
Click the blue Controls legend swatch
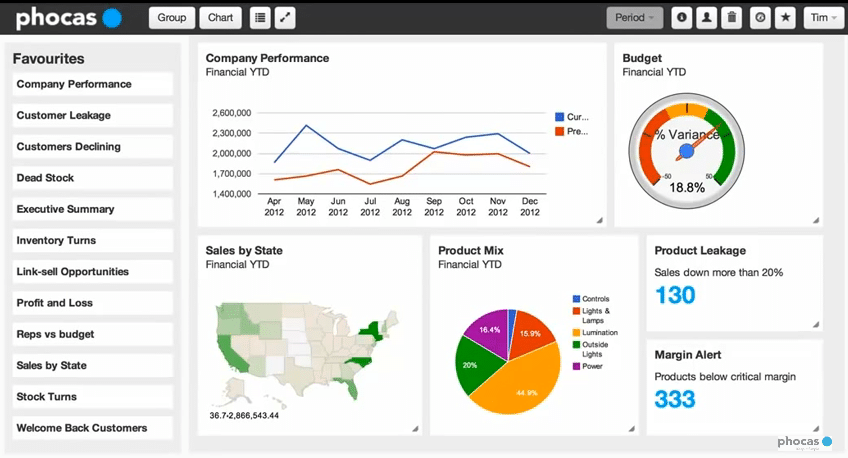tap(576, 299)
